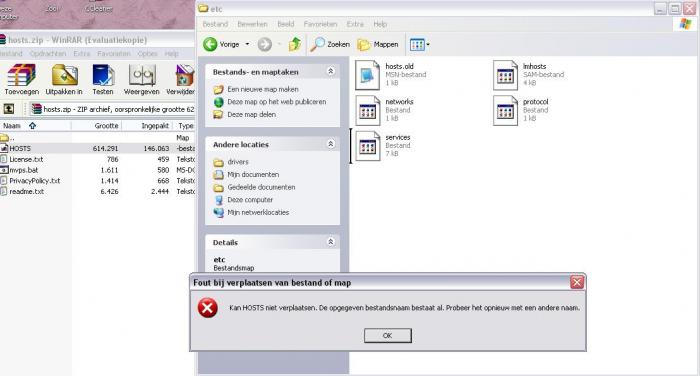
Task: Open Mijn documenten link
Action: pos(253,175)
